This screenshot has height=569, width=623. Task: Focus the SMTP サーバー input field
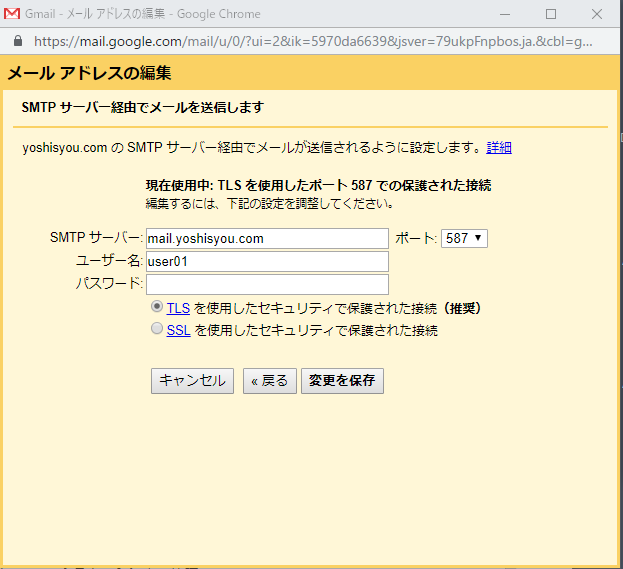266,238
